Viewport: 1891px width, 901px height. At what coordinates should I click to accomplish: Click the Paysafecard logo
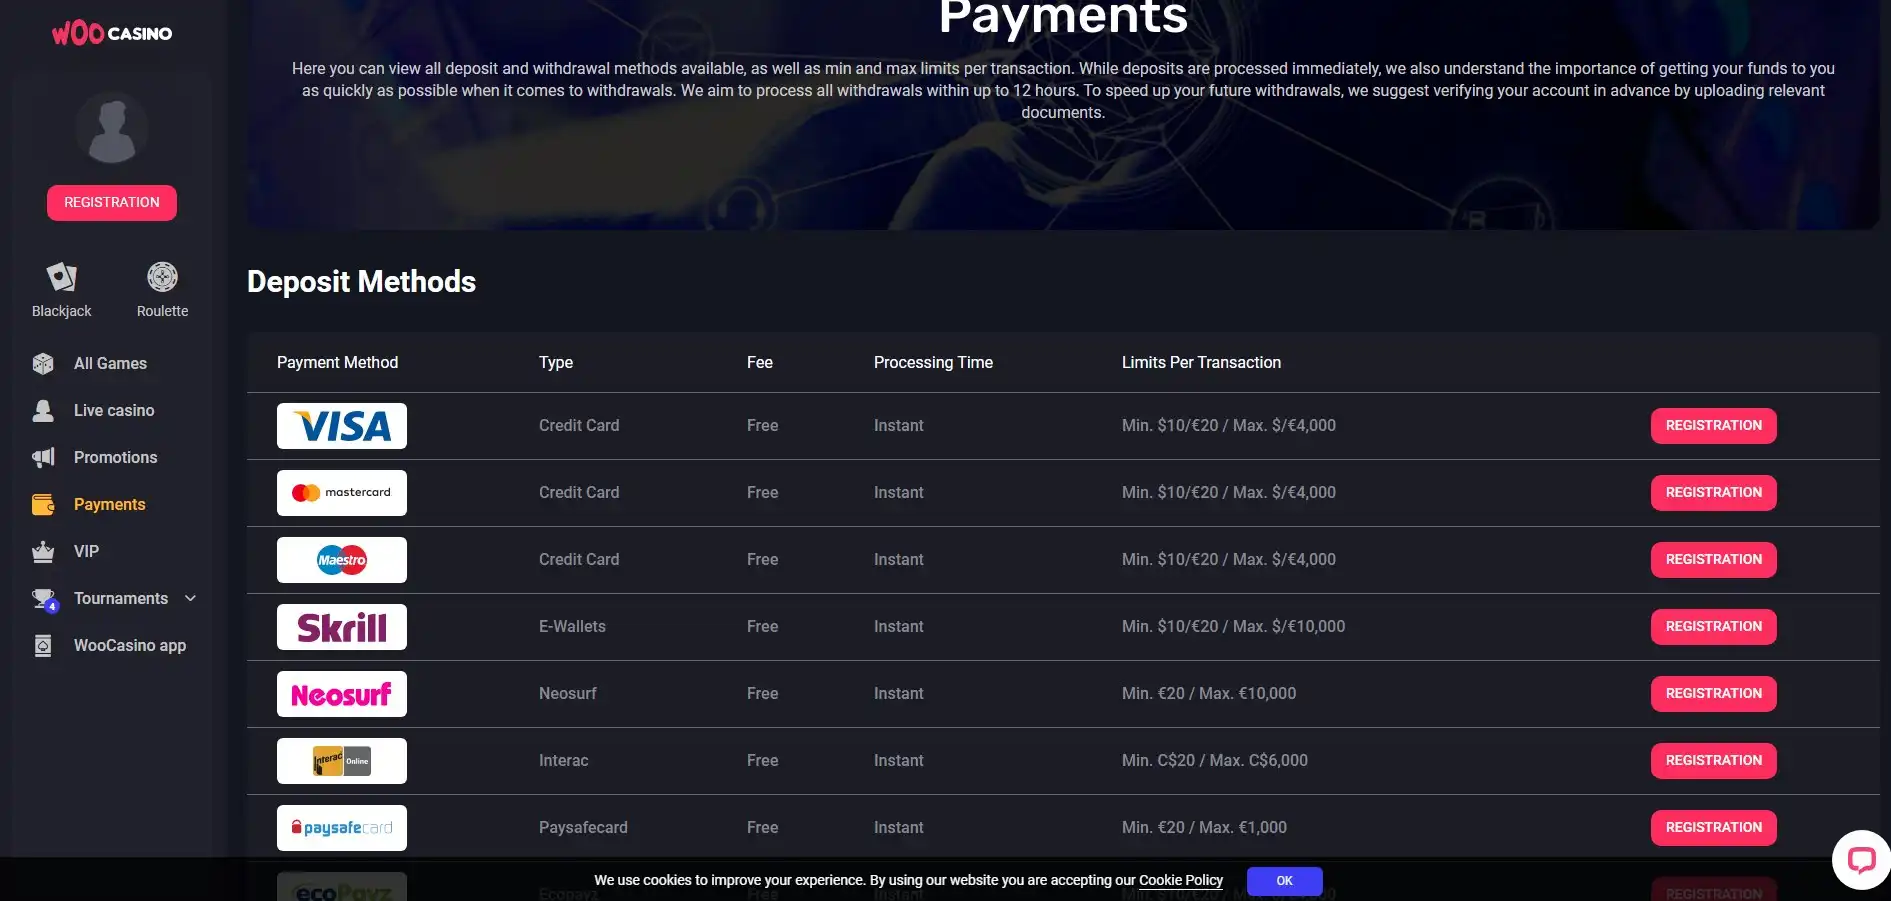coord(342,828)
